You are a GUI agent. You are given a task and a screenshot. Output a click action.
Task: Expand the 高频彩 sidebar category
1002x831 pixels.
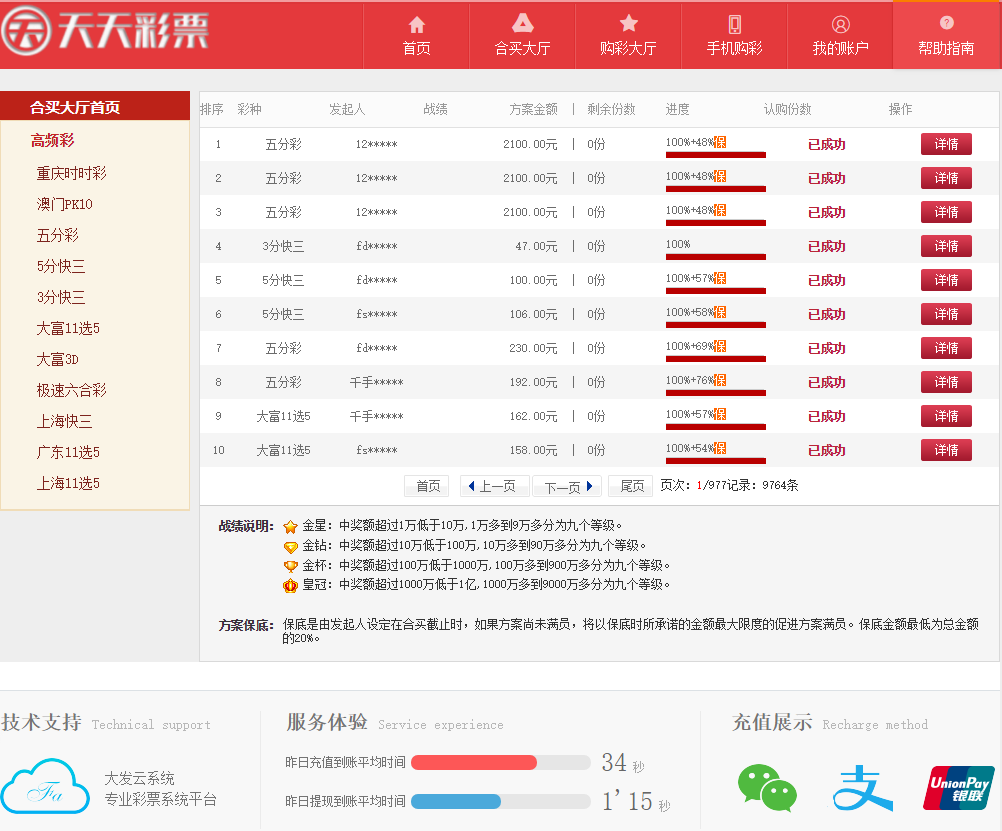point(52,140)
